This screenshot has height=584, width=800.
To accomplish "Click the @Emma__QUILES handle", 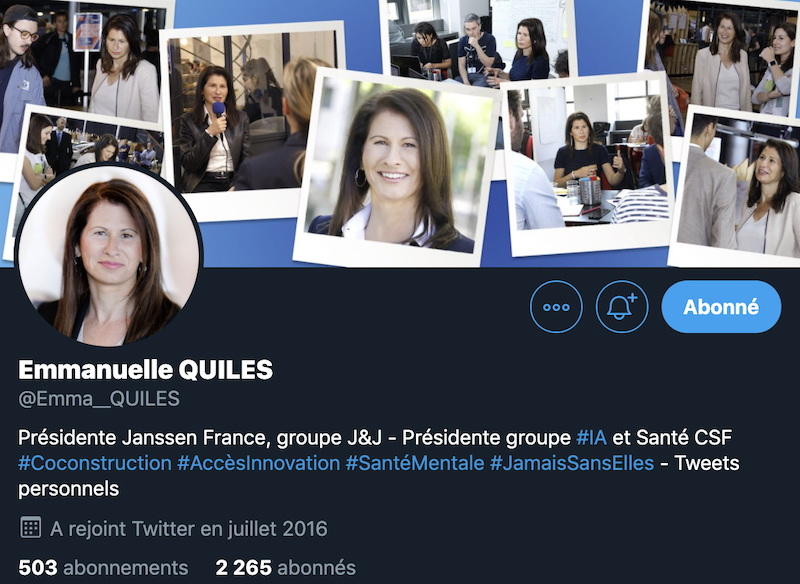I will (x=99, y=398).
